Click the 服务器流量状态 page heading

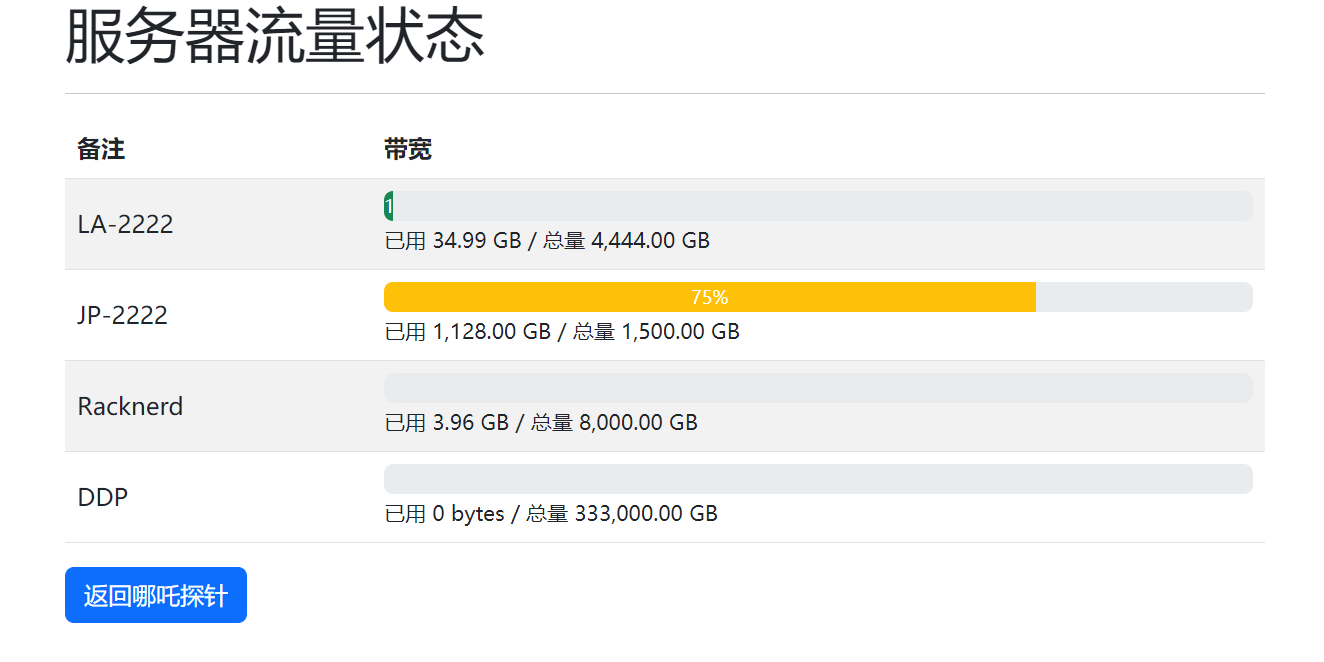pyautogui.click(x=275, y=37)
